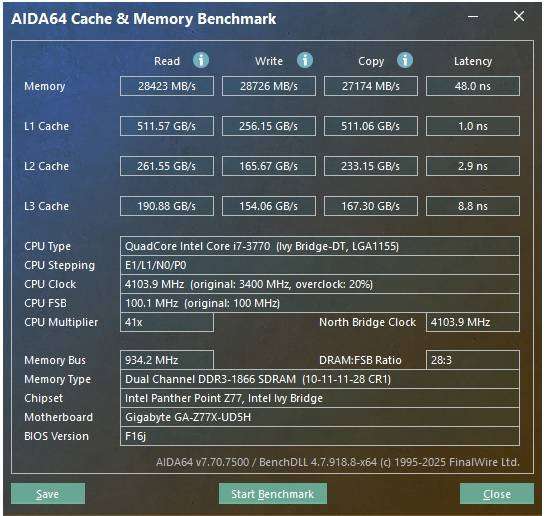Click the Copy info icon
Screen dimensions: 546x516
coord(405,60)
